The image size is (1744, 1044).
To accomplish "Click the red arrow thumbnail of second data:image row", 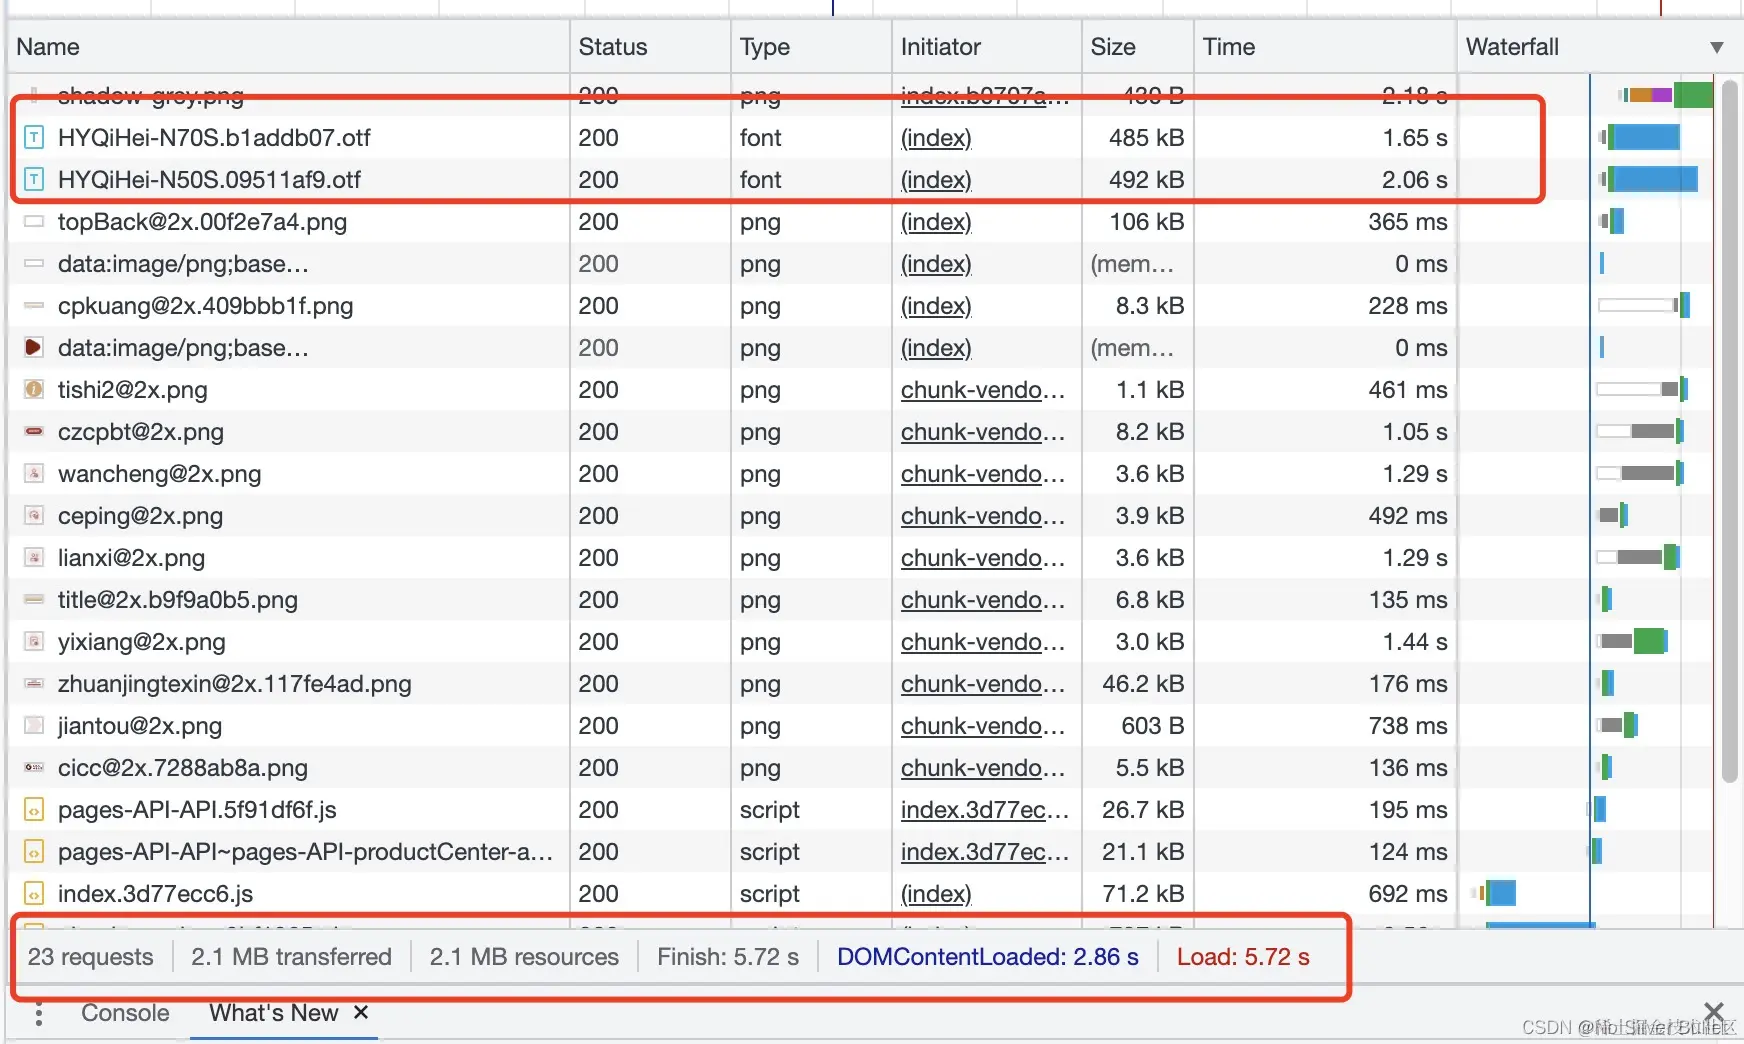I will (x=34, y=348).
